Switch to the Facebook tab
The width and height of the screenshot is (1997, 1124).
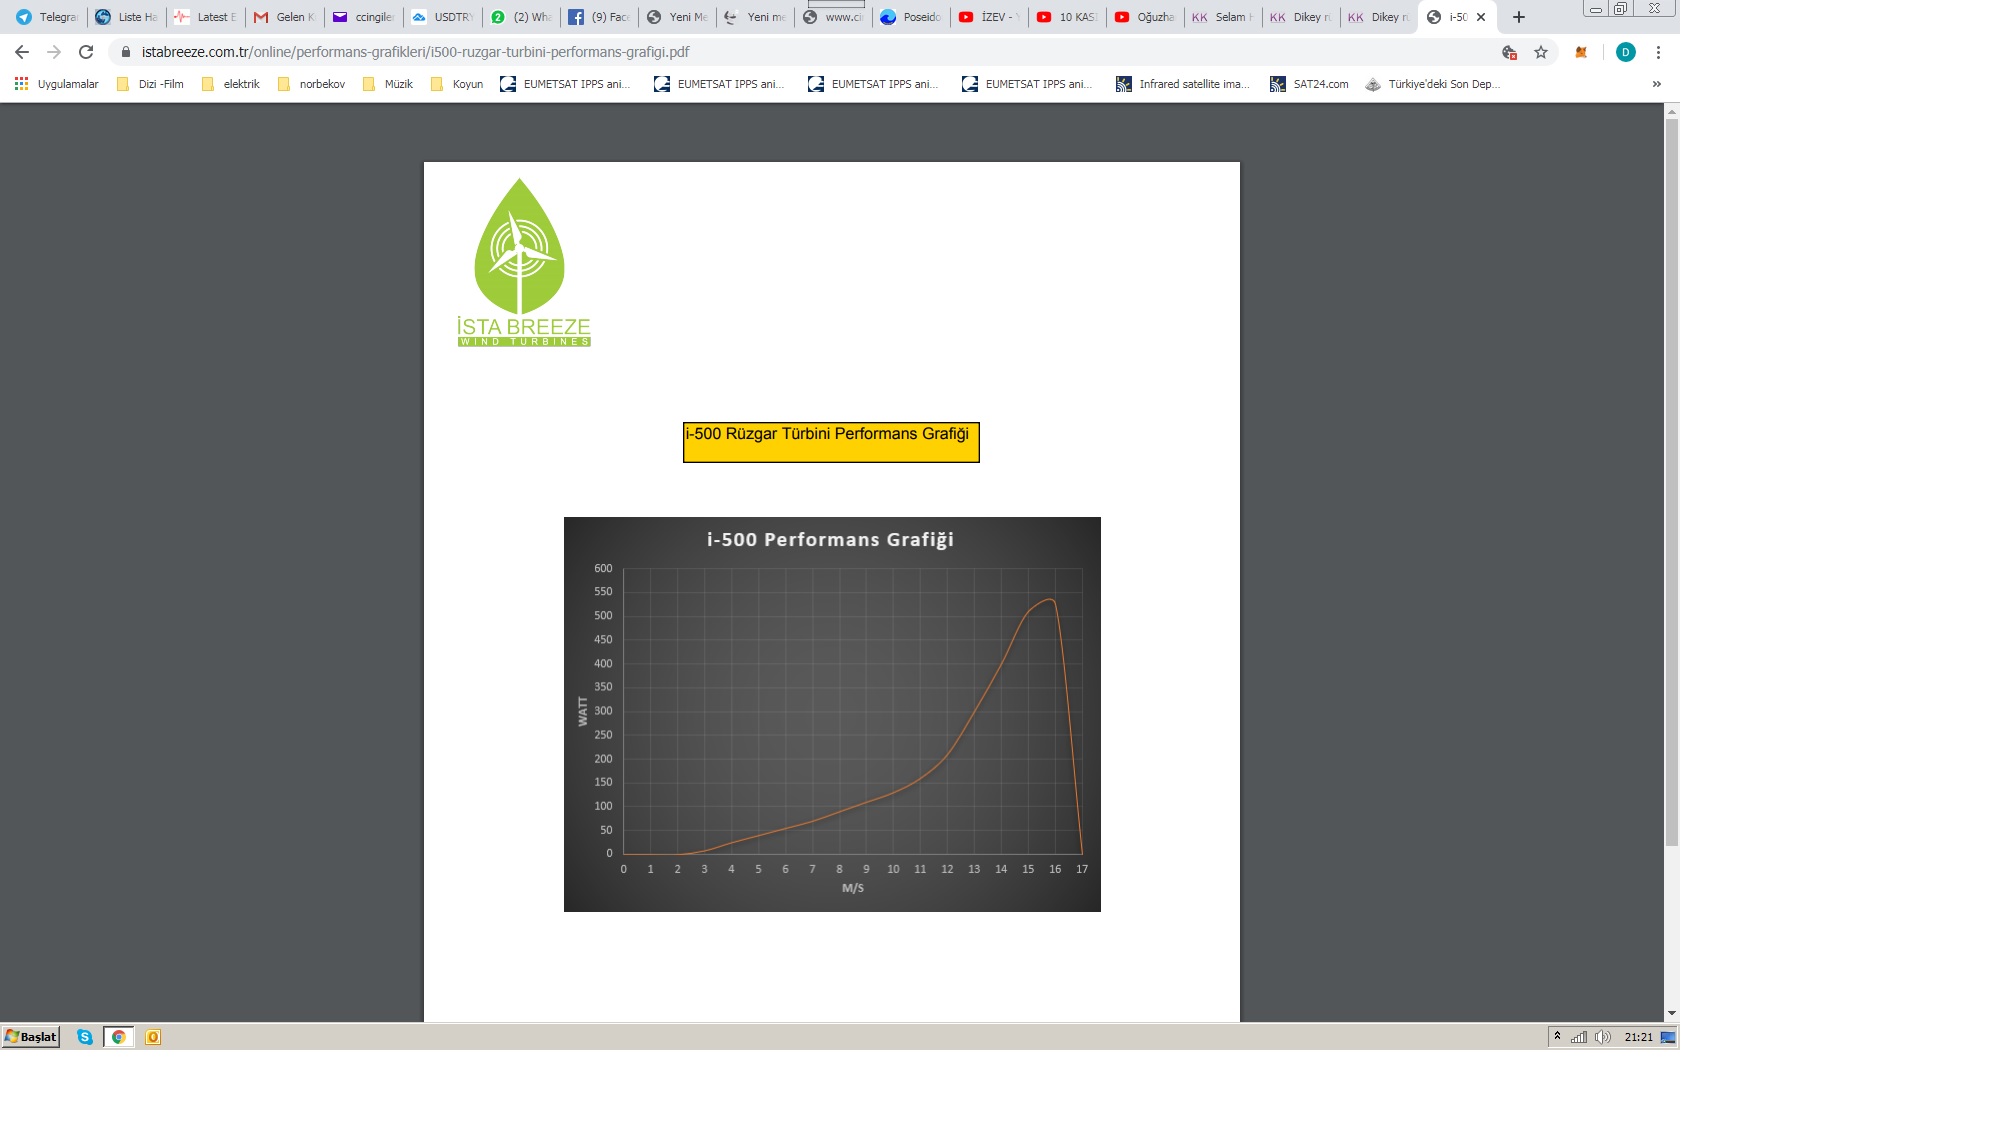click(x=599, y=17)
